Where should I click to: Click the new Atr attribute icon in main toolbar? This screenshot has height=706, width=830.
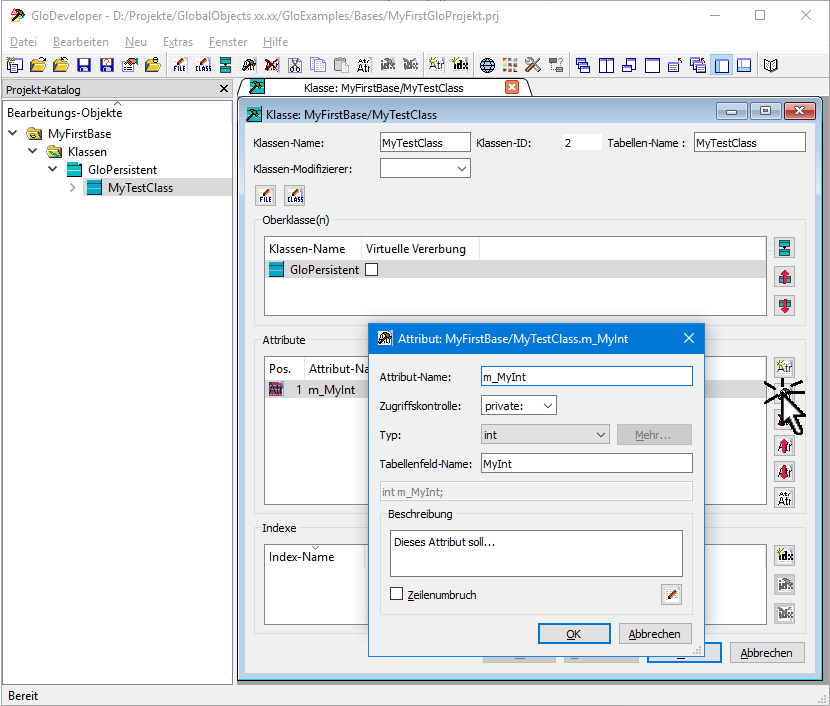click(436, 65)
